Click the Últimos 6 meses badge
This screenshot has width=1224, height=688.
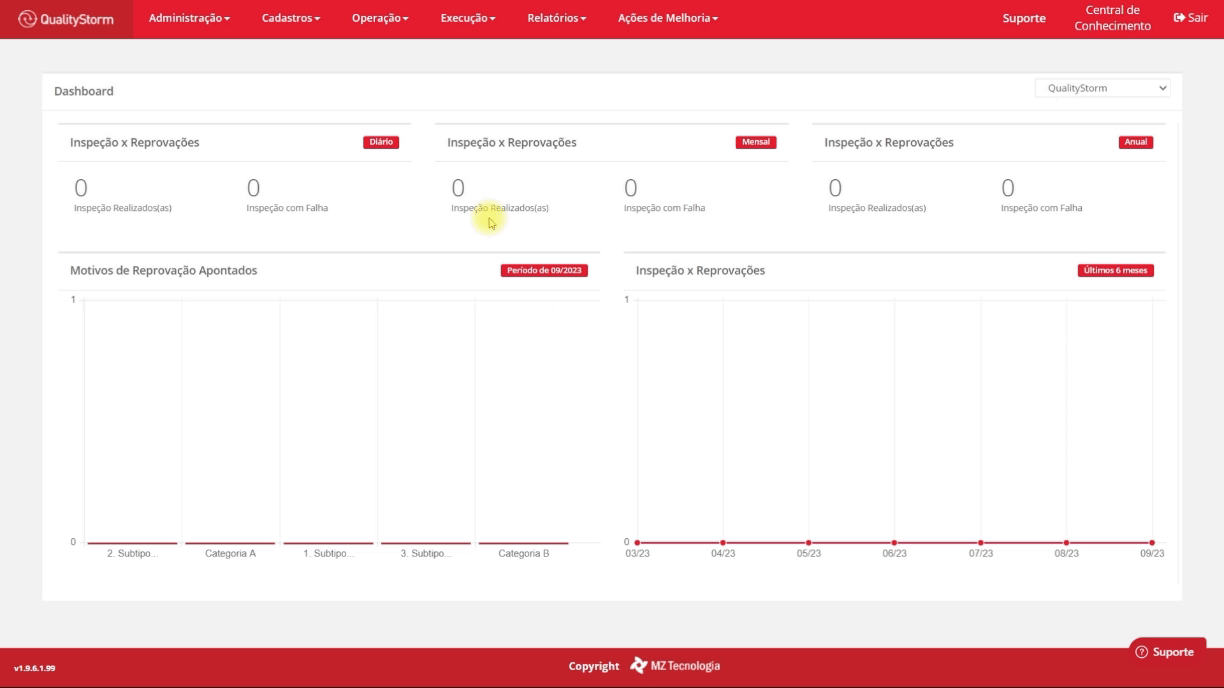[x=1116, y=270]
